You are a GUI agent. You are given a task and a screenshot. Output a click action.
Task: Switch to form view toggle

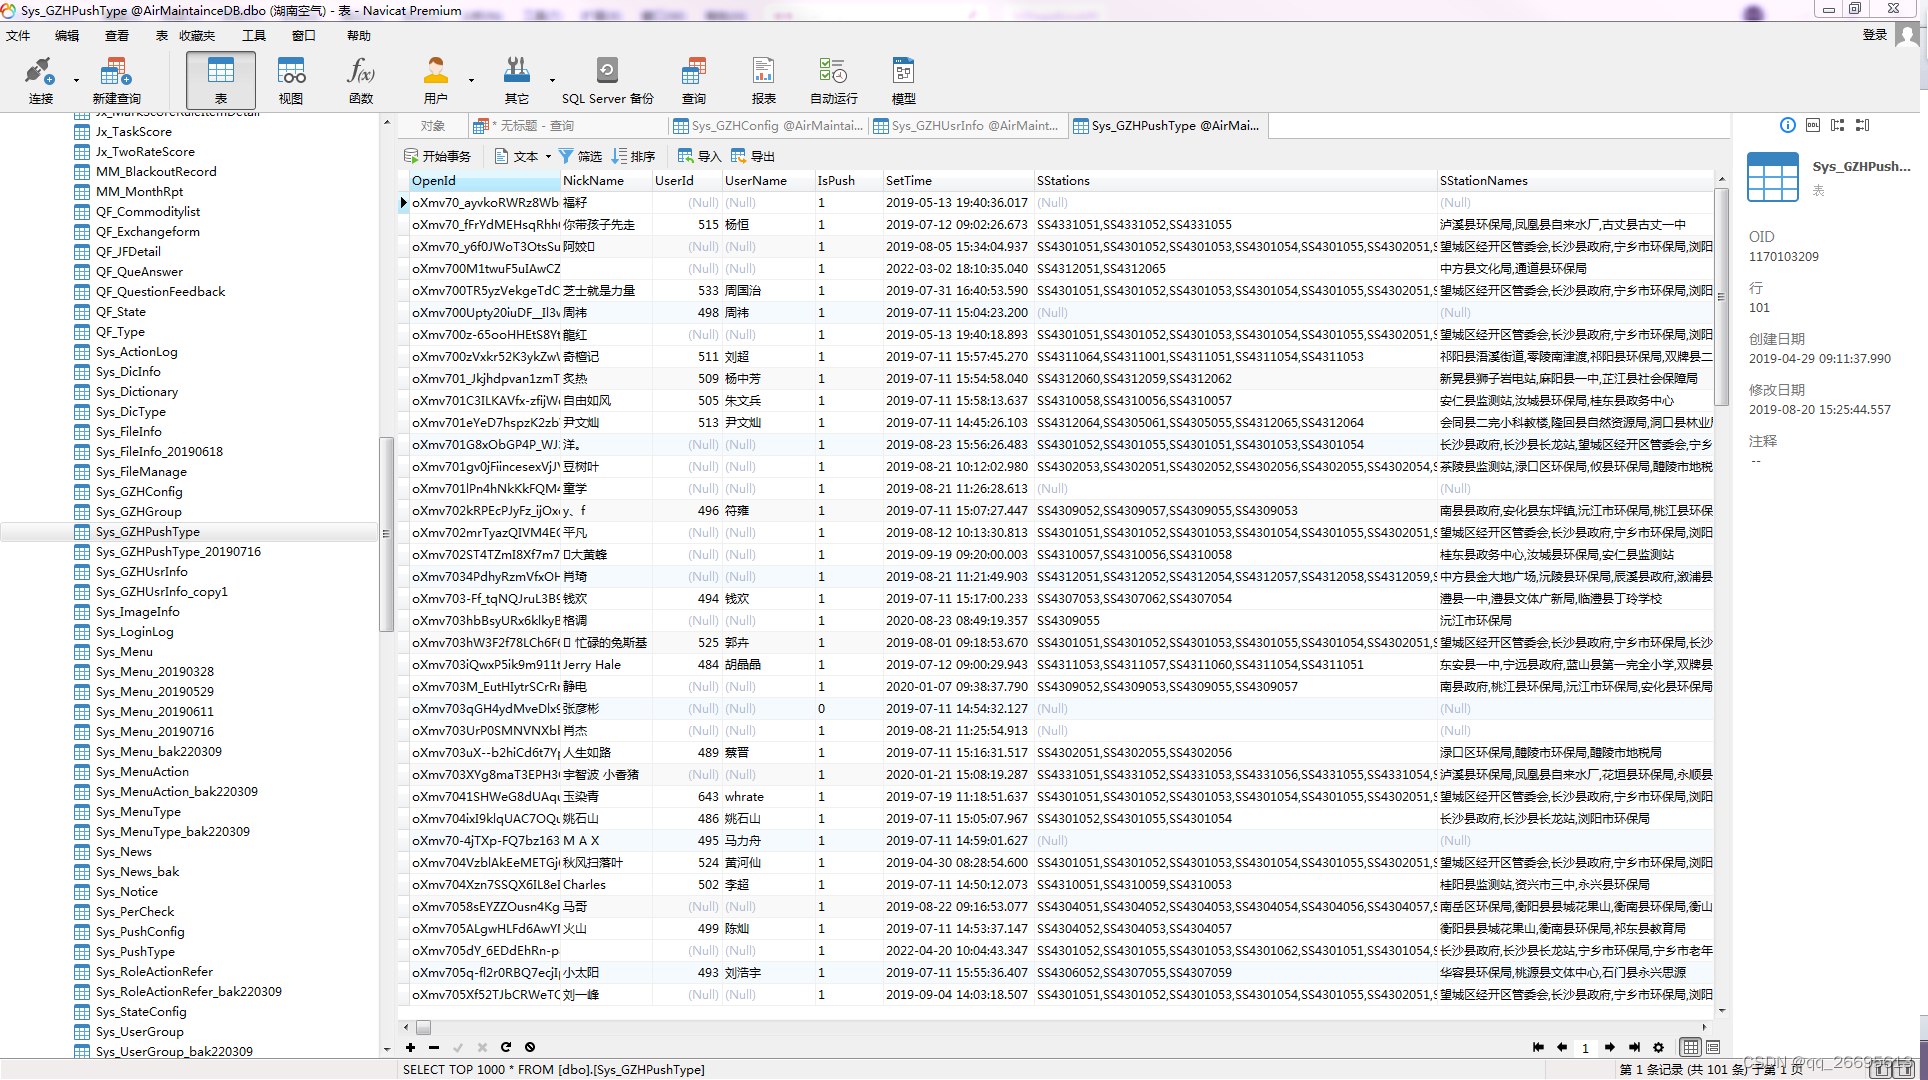[1713, 1047]
